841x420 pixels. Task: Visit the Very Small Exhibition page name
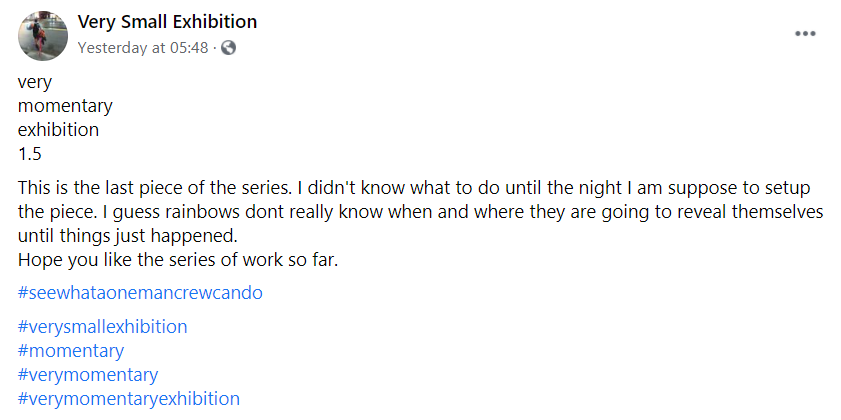(167, 22)
